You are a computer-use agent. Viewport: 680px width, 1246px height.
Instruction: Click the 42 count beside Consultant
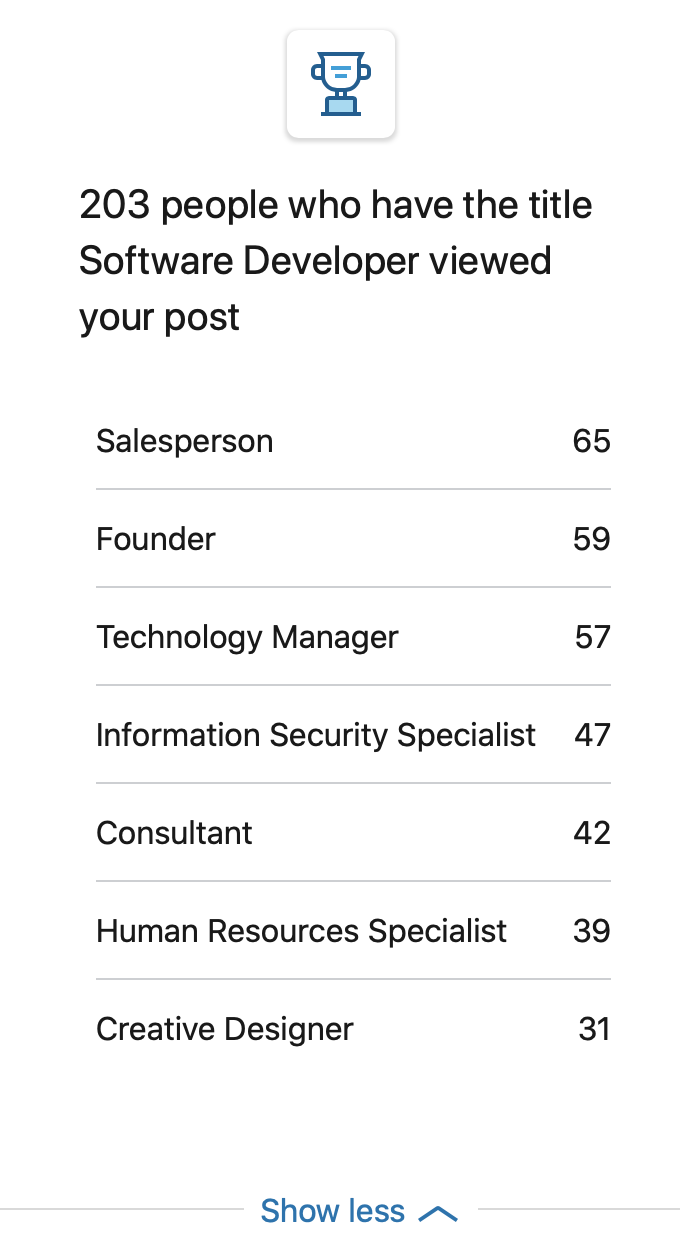[592, 833]
